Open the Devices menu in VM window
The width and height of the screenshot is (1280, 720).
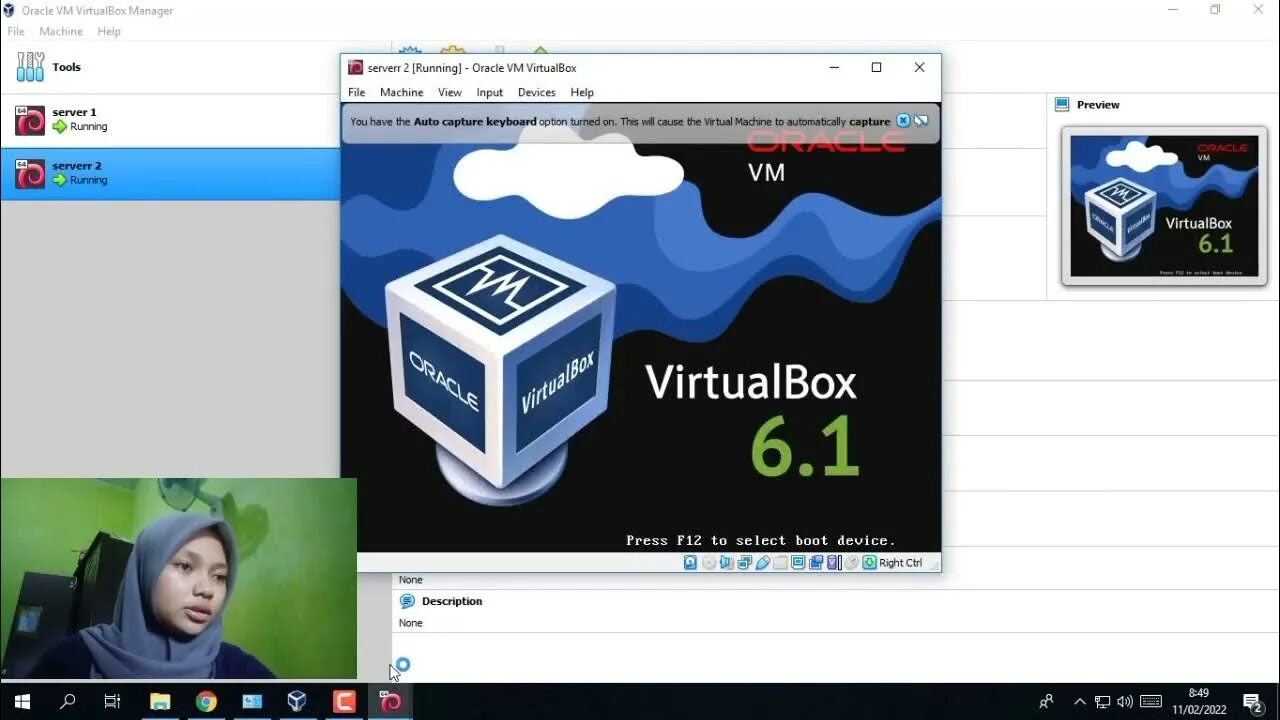pos(536,92)
